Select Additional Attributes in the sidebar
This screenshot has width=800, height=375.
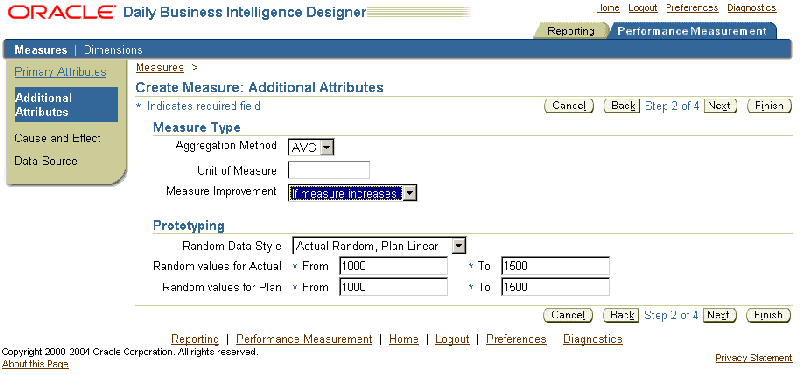[66, 105]
